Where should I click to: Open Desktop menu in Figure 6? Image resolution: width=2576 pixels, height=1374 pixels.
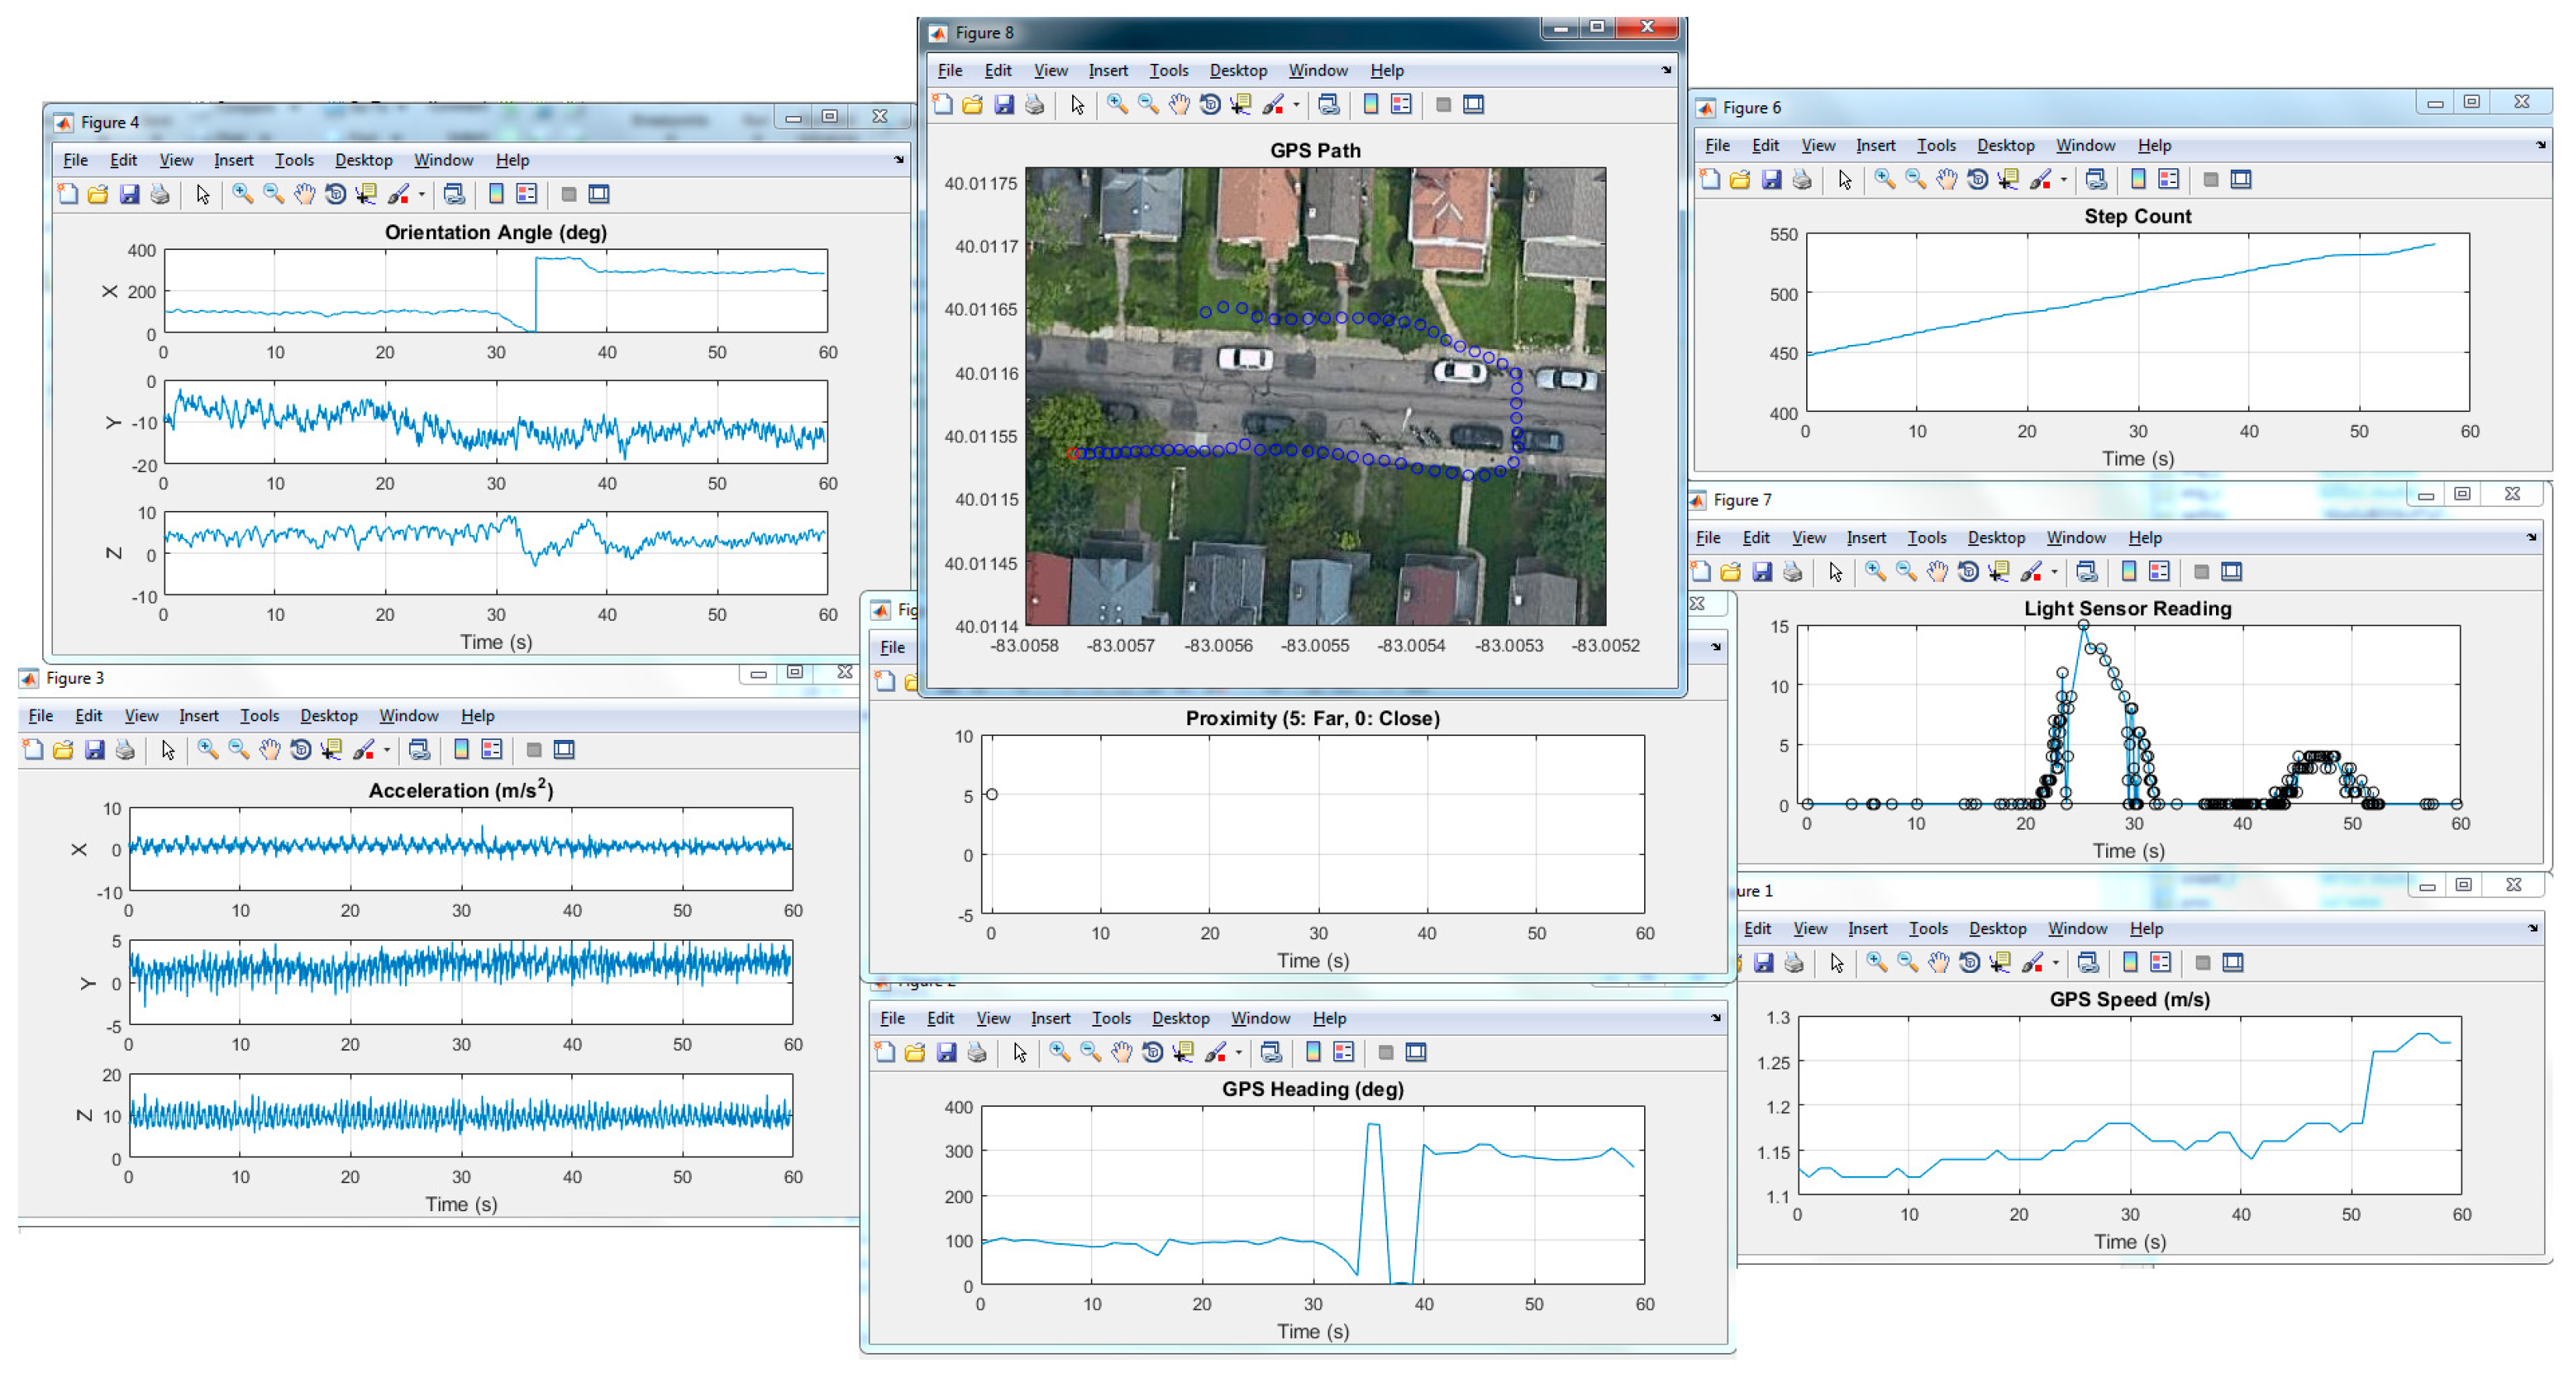pyautogui.click(x=2005, y=145)
